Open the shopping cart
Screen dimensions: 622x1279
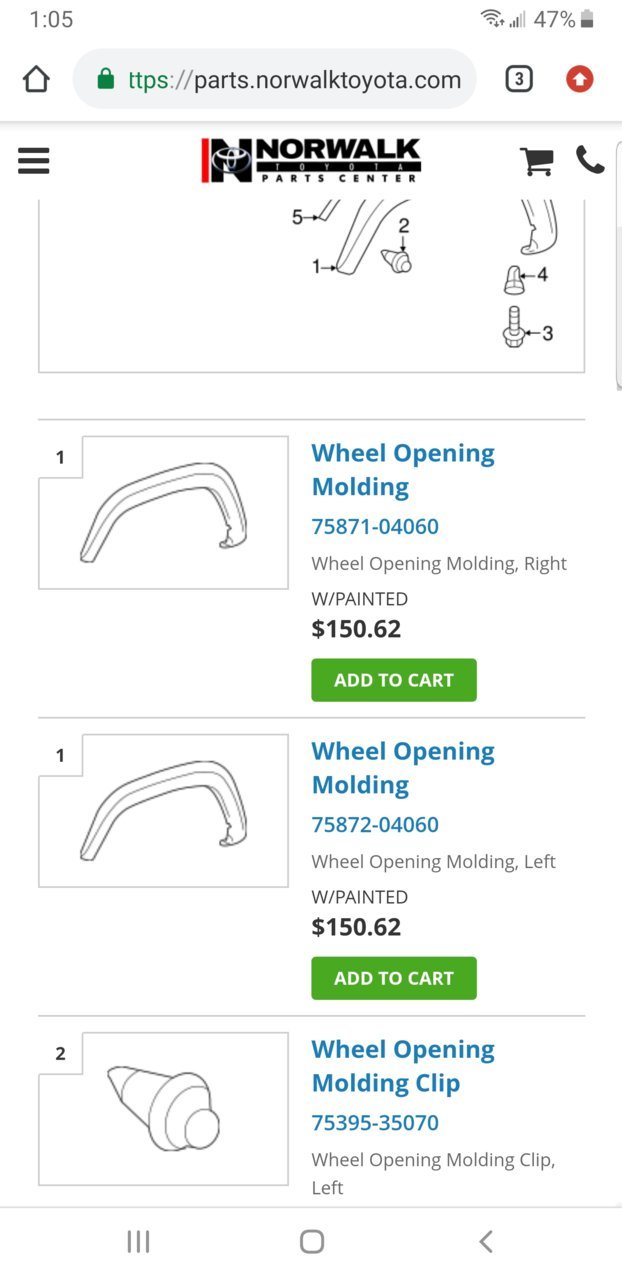click(537, 161)
